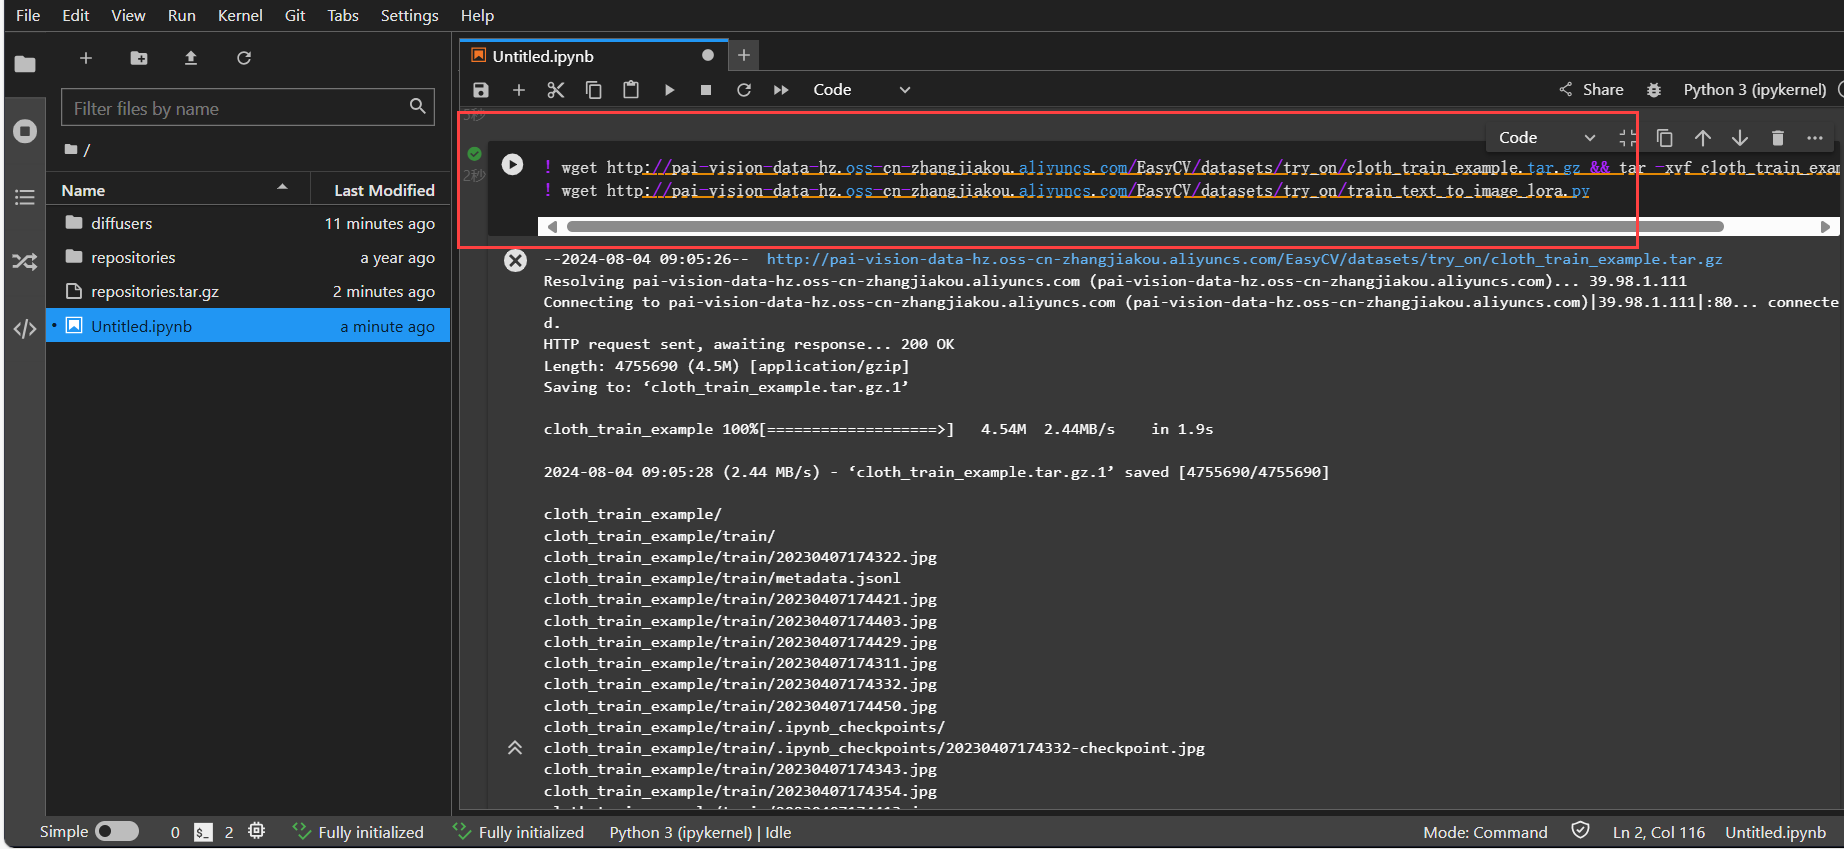Open the shuffle-arrows sidebar panel icon
The height and width of the screenshot is (849, 1844).
25,262
